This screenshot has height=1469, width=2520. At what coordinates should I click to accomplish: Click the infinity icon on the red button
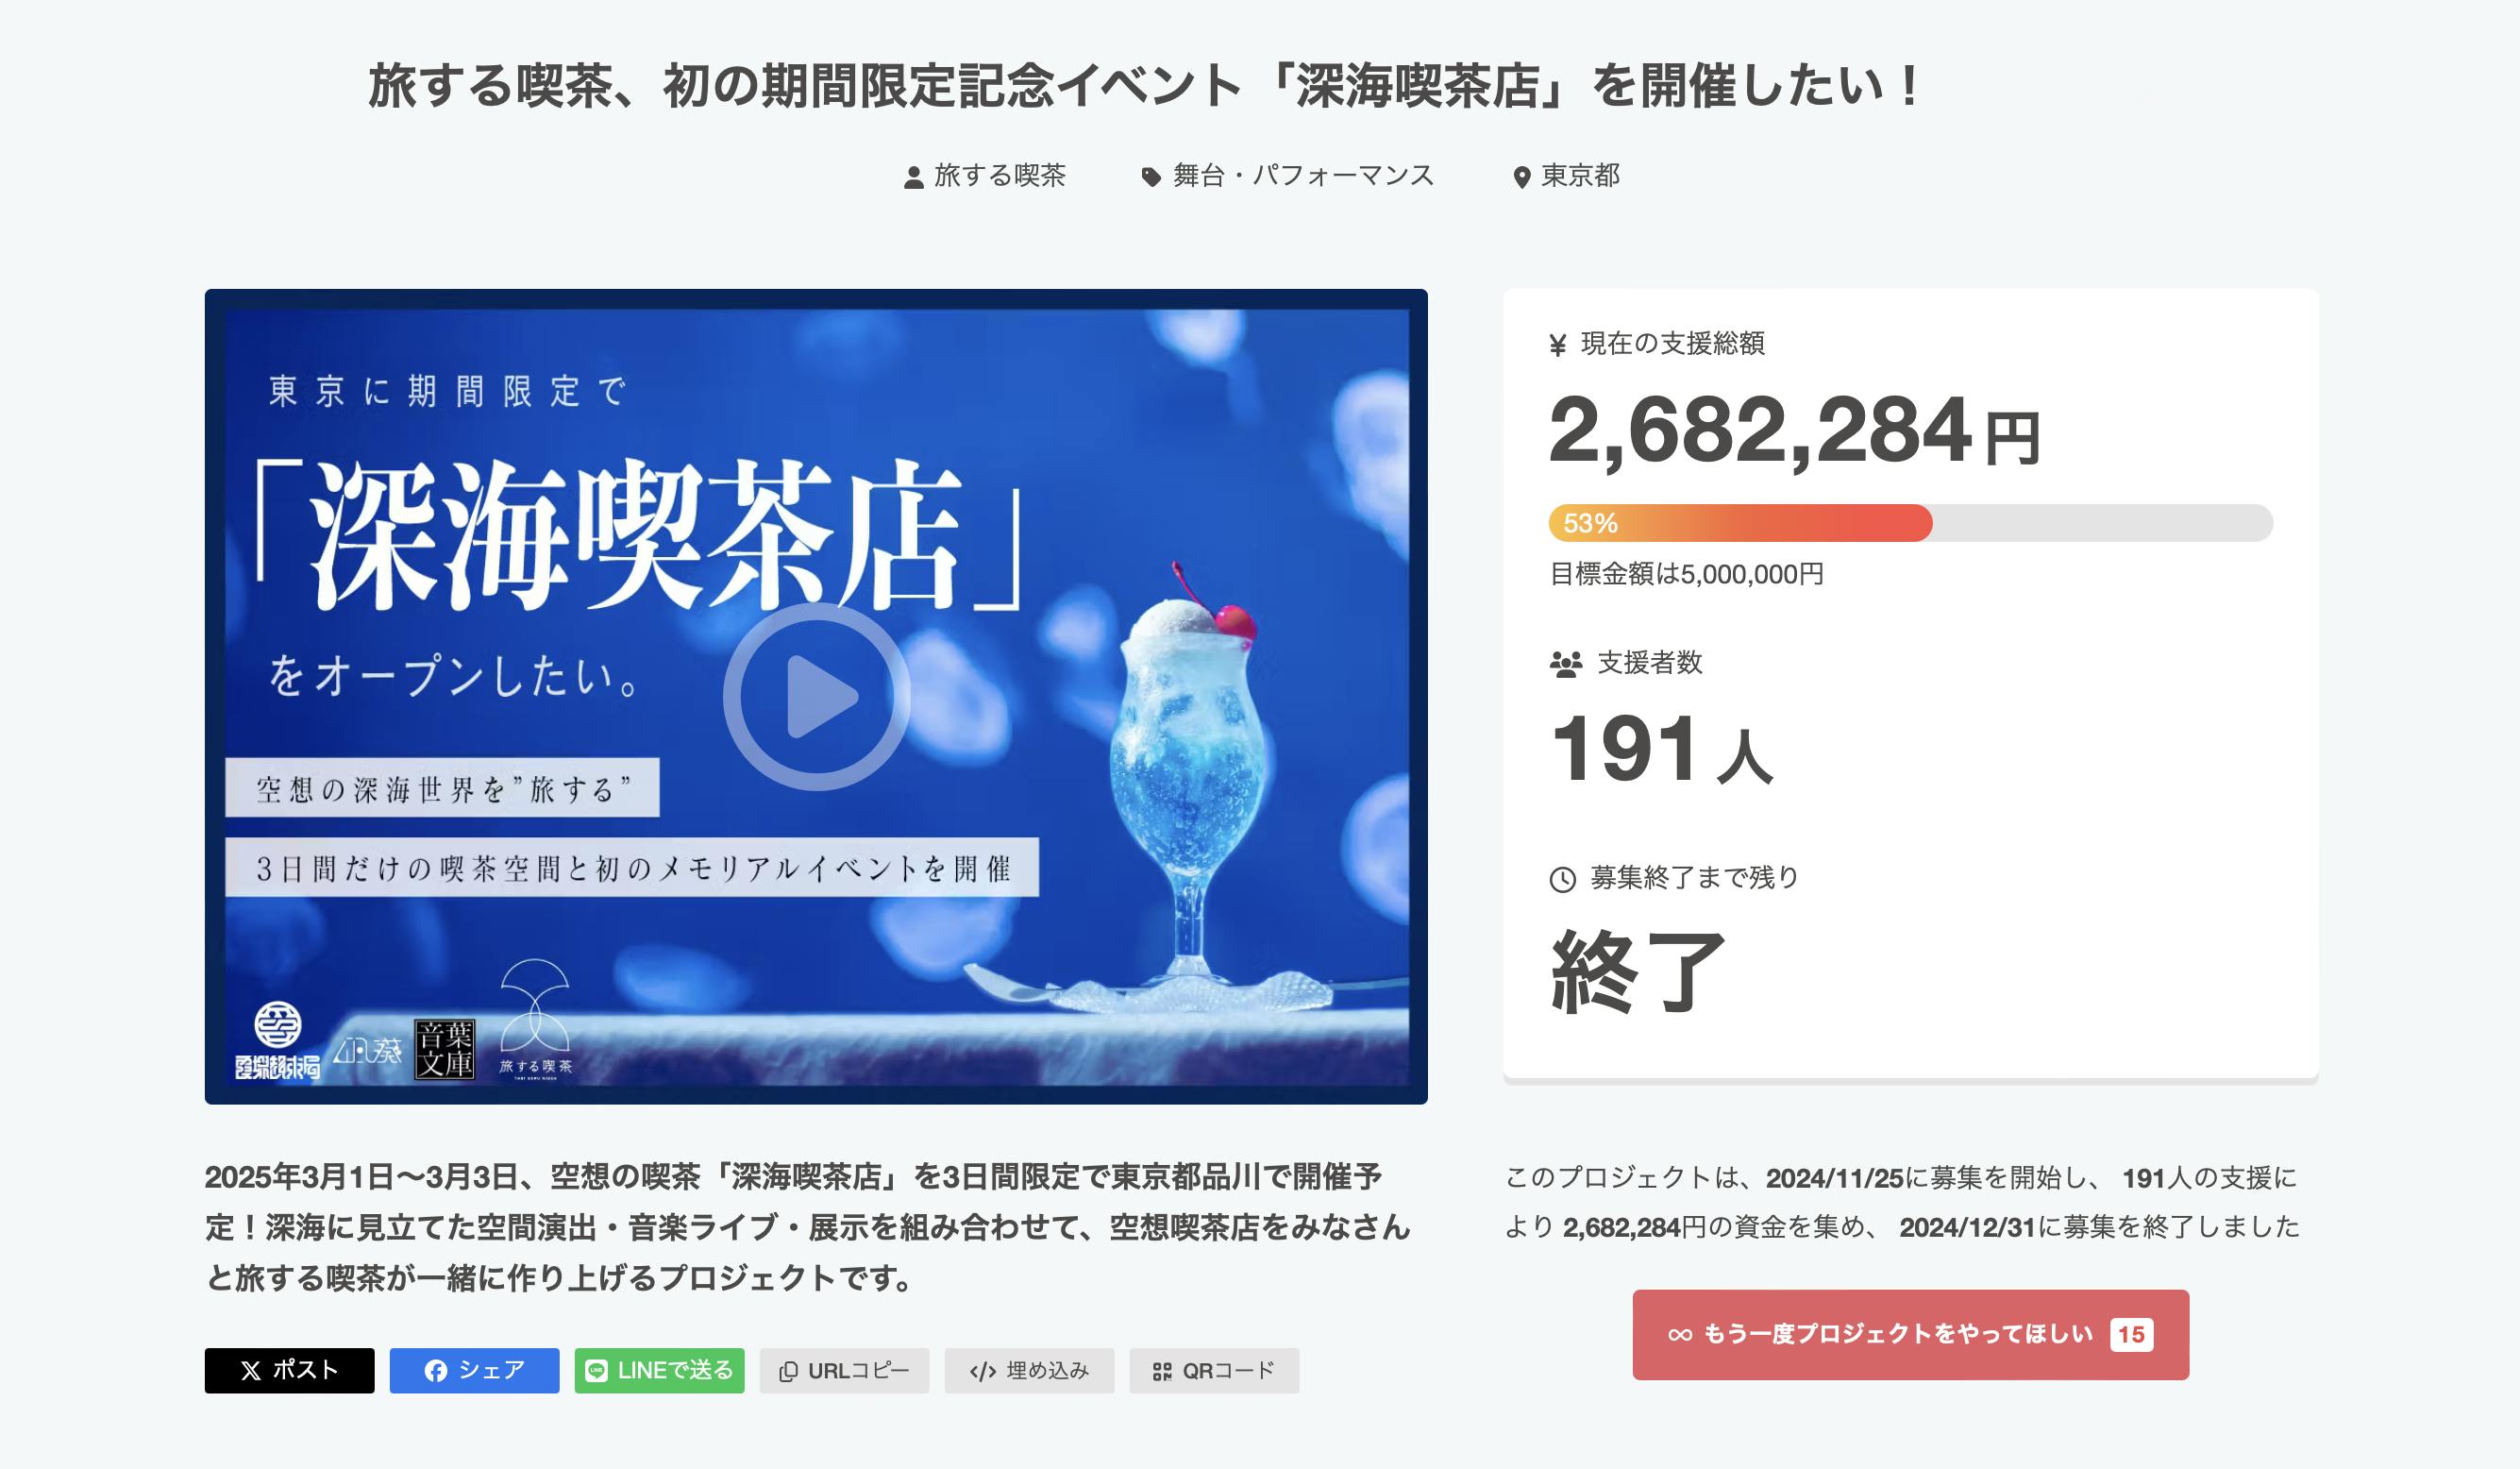click(1680, 1335)
